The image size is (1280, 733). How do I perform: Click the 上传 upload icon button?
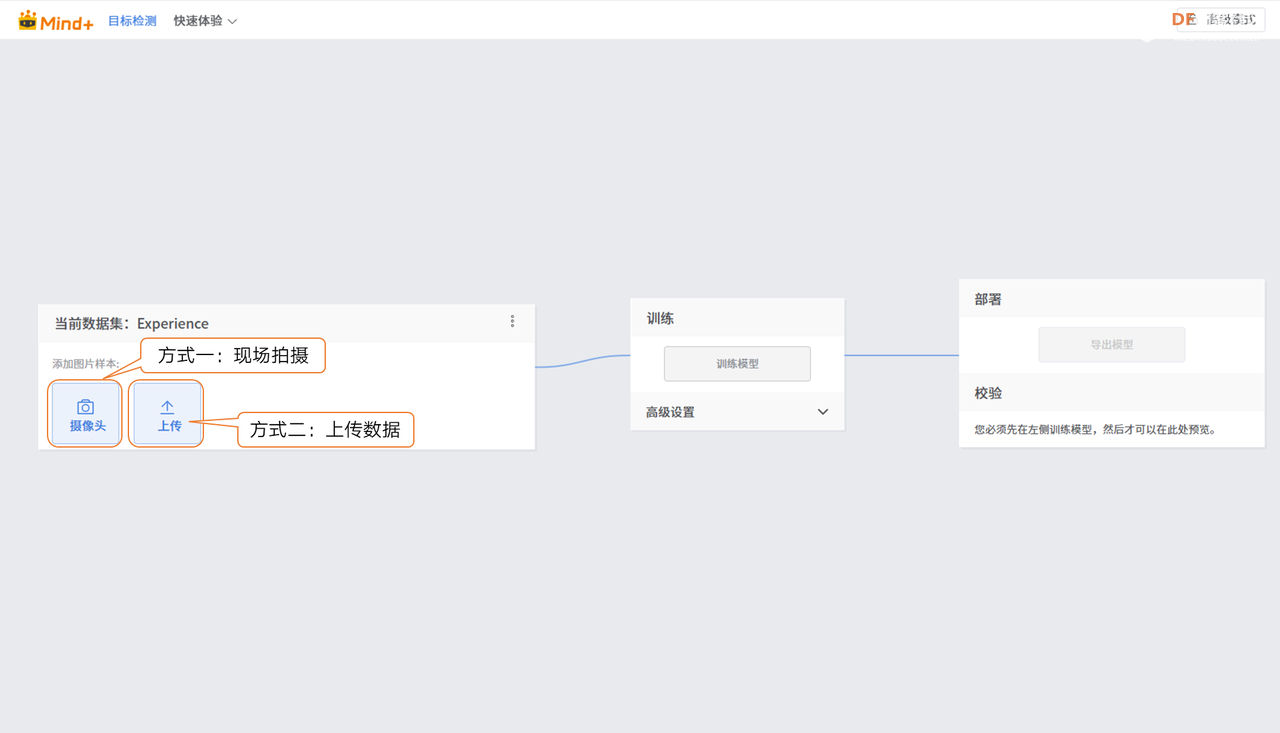click(166, 413)
